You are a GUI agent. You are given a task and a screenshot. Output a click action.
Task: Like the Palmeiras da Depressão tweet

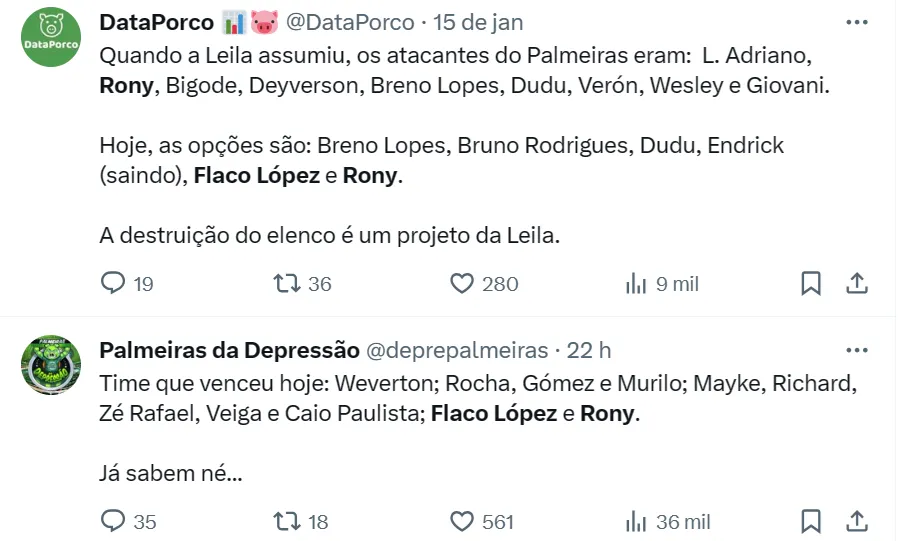coord(461,521)
